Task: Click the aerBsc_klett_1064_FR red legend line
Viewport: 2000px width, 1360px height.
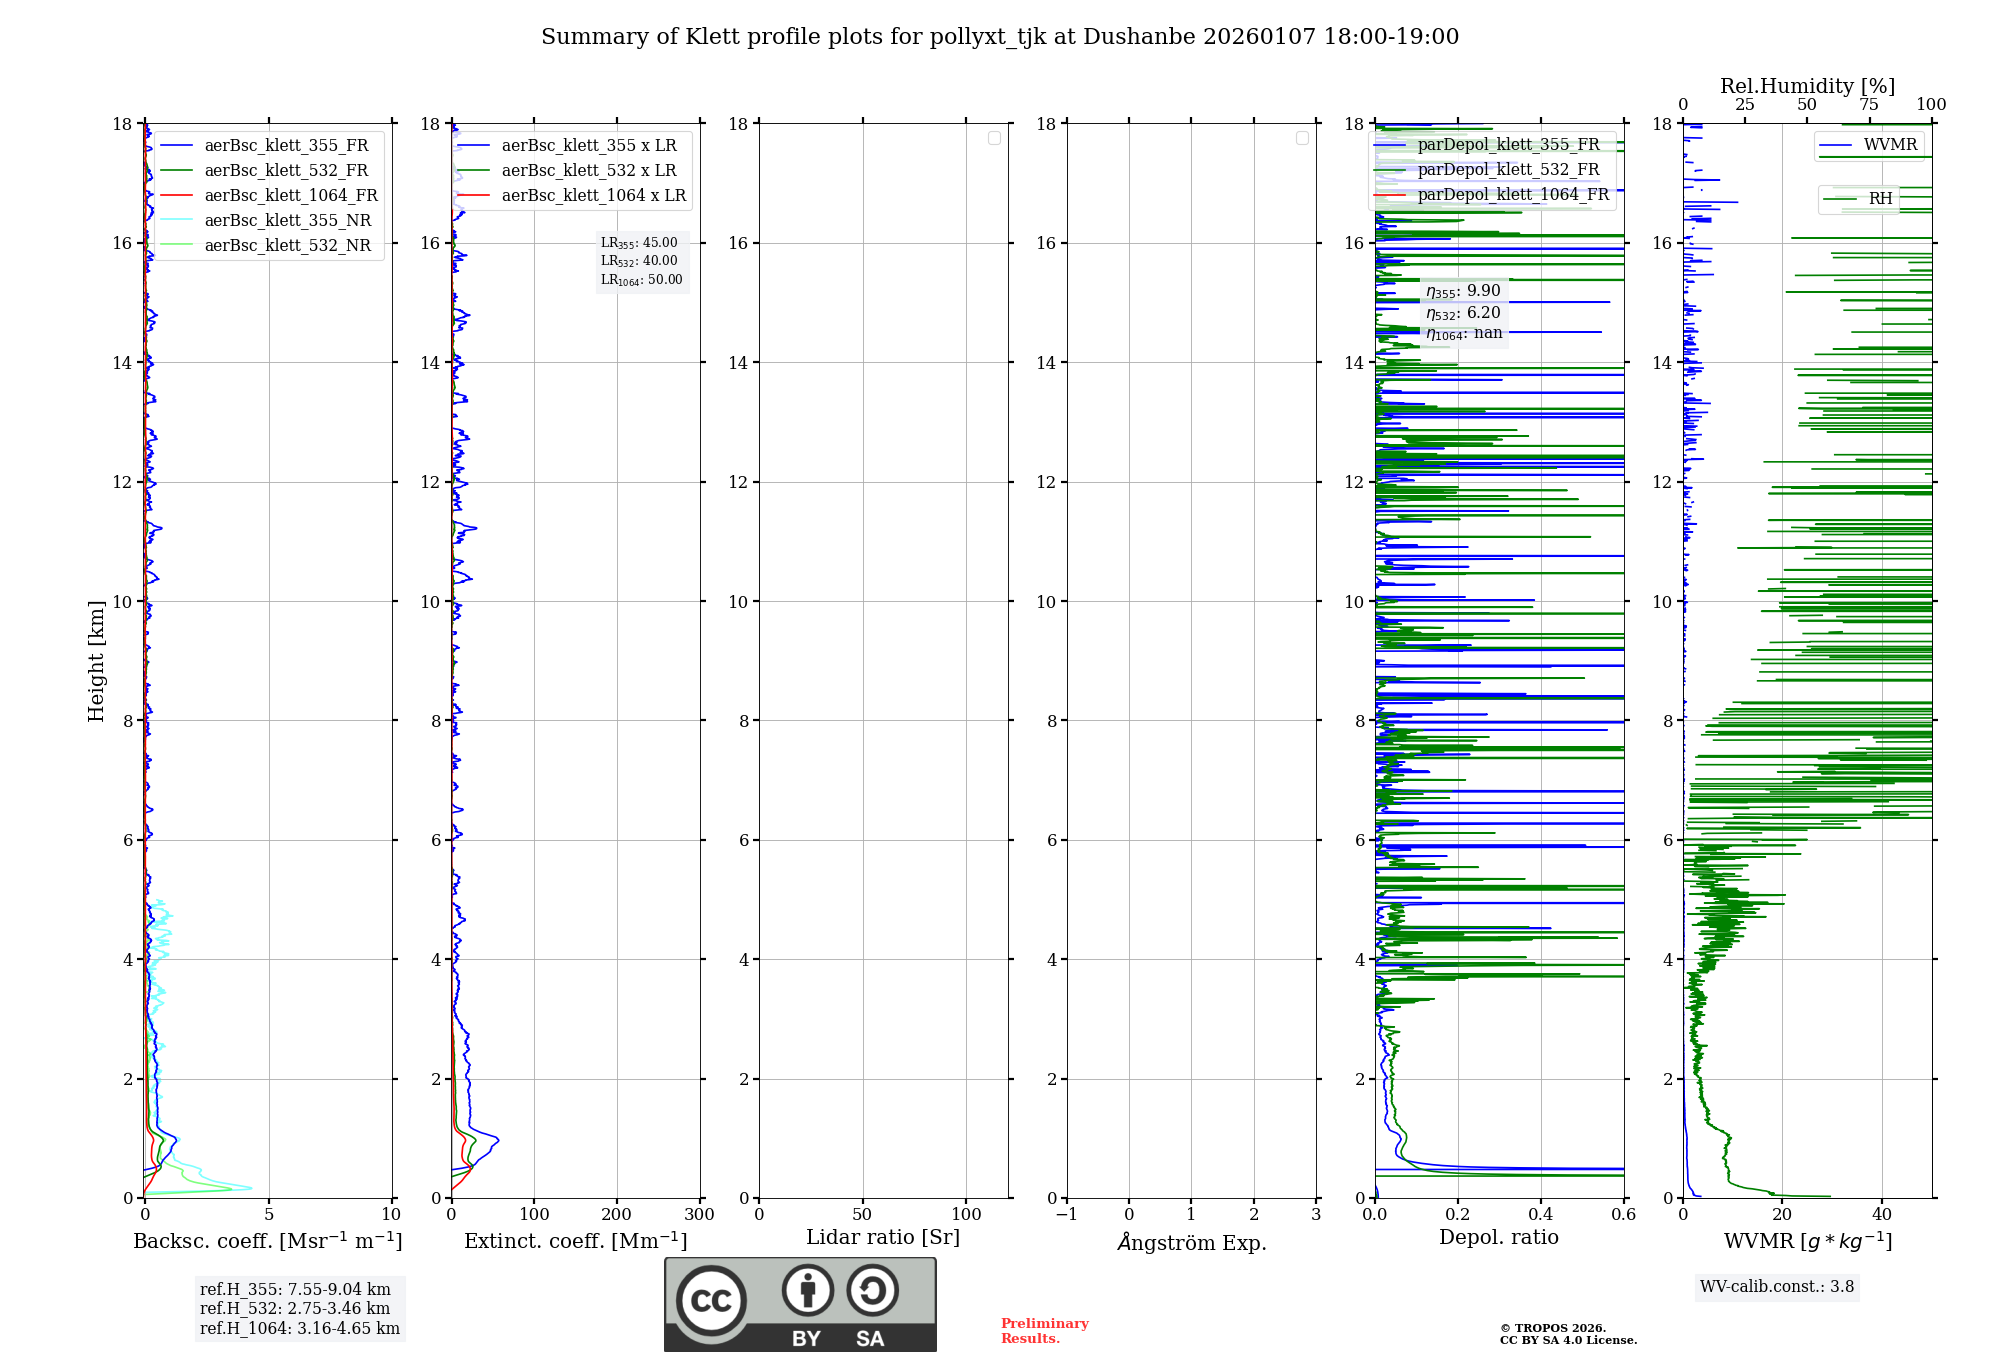Action: coord(176,196)
